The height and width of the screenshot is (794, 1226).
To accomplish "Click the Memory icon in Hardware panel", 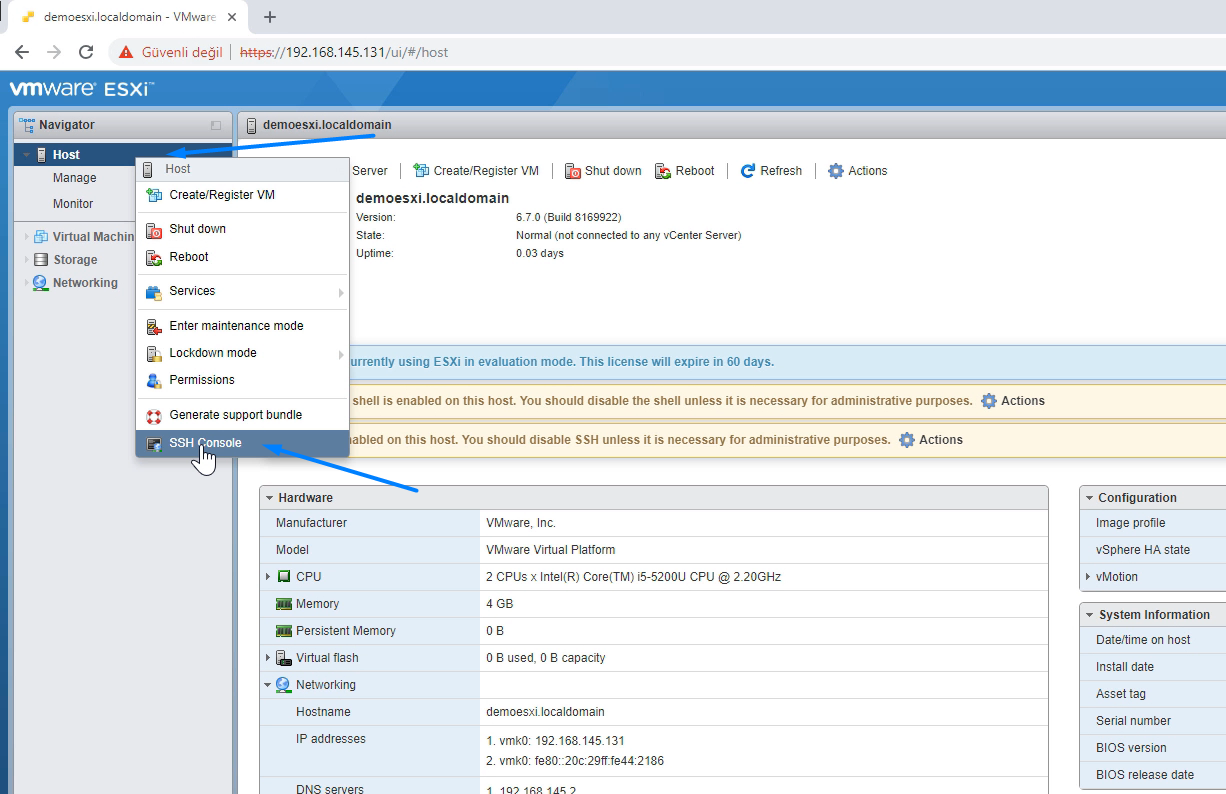I will click(284, 604).
